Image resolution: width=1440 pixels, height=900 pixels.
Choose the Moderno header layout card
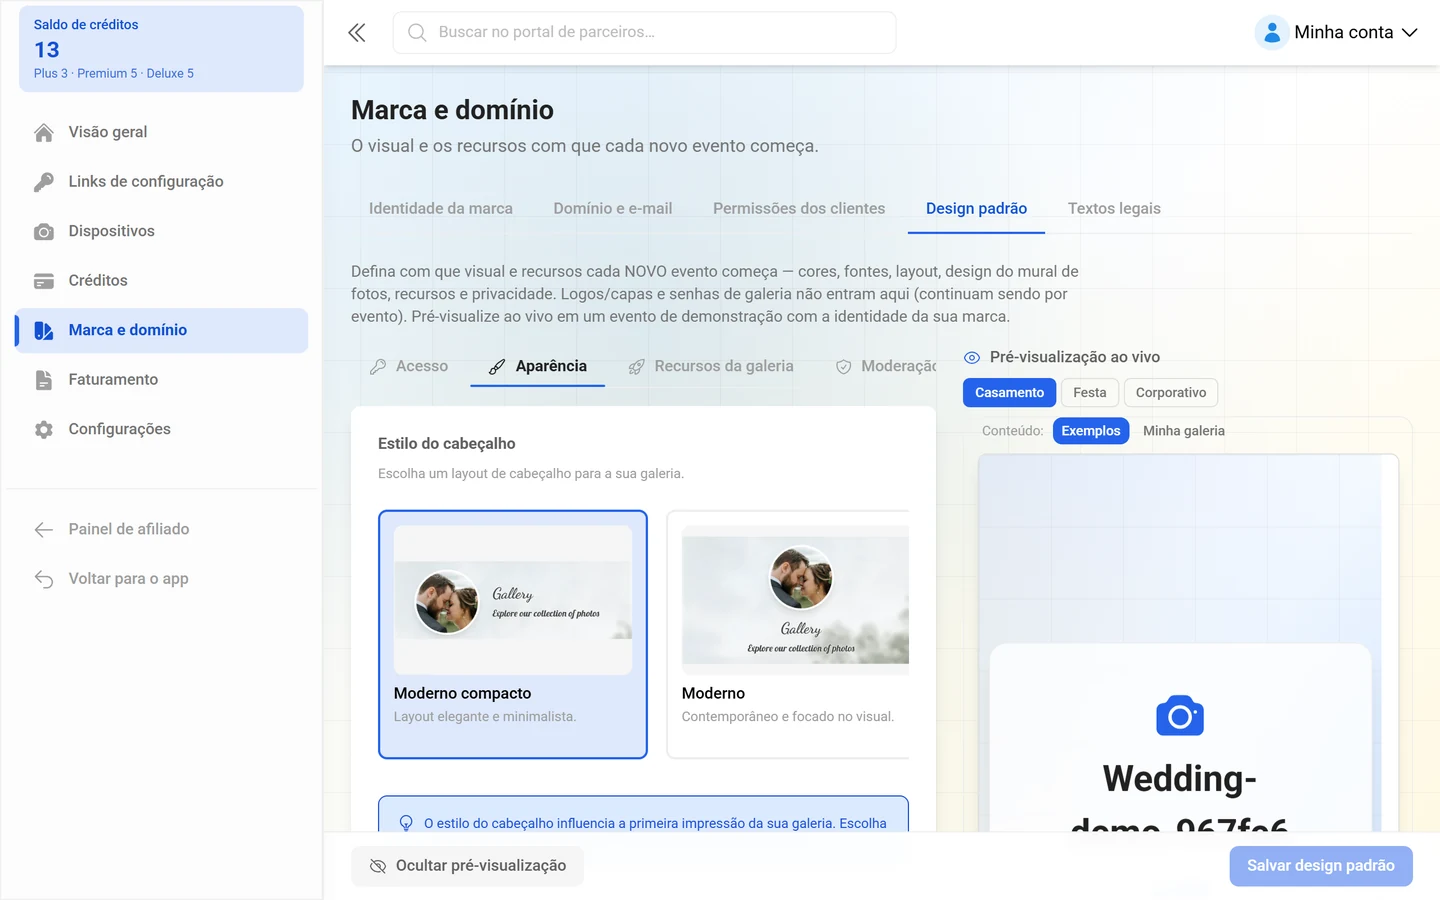tap(788, 635)
